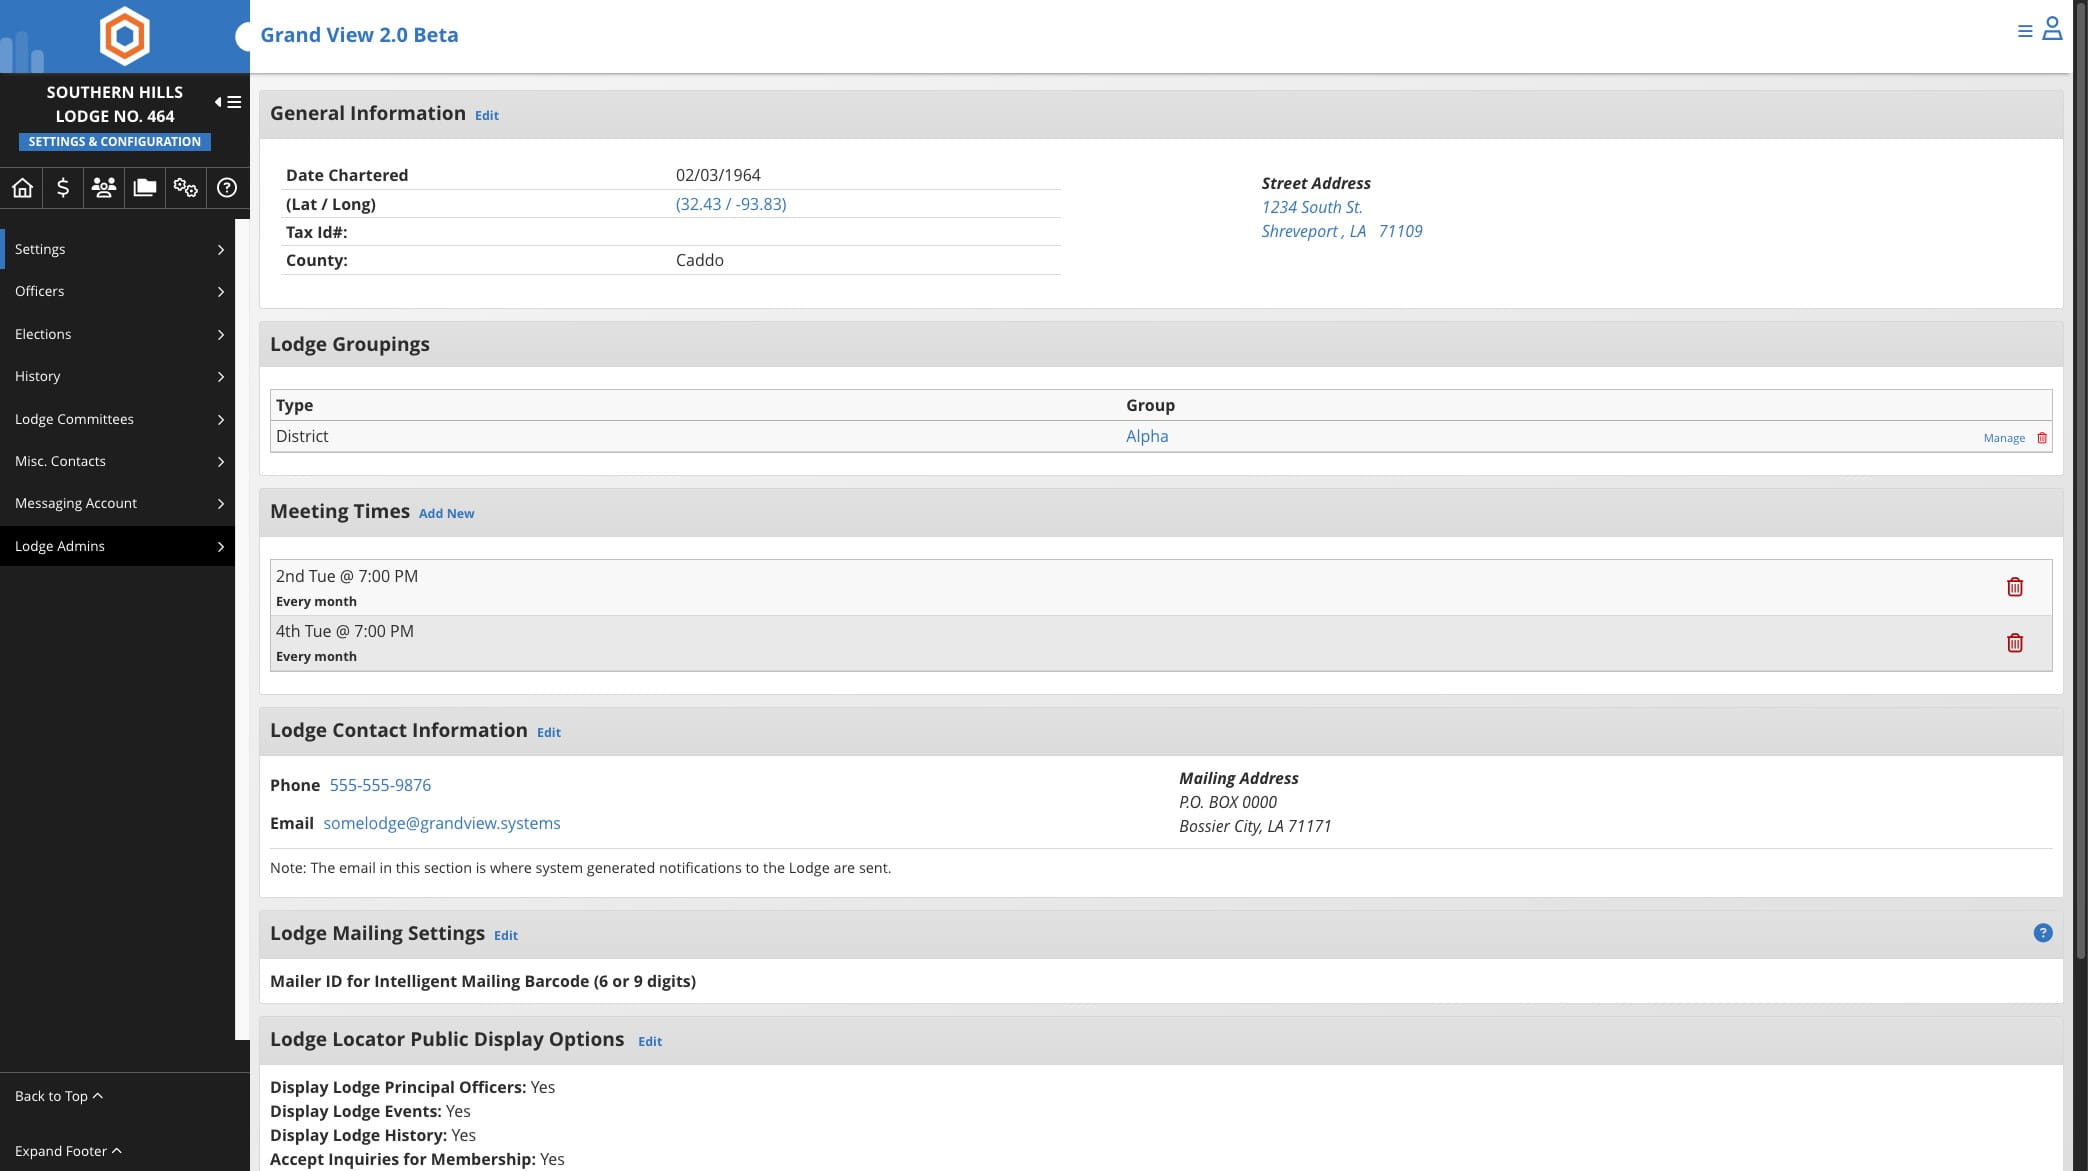This screenshot has width=2088, height=1171.
Task: Open Lodge Mailing Settings help icon
Action: 2043,933
